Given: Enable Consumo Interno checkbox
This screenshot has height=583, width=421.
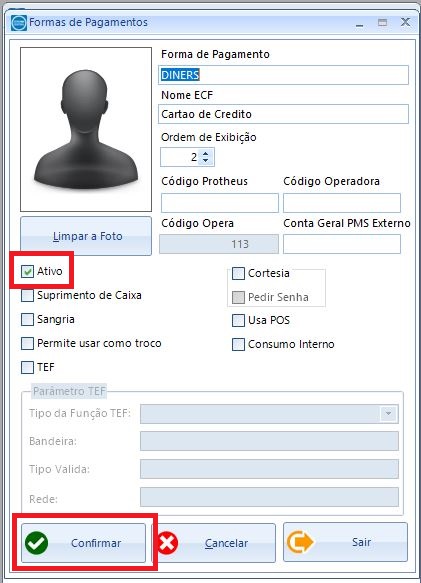Looking at the screenshot, I should (x=238, y=344).
